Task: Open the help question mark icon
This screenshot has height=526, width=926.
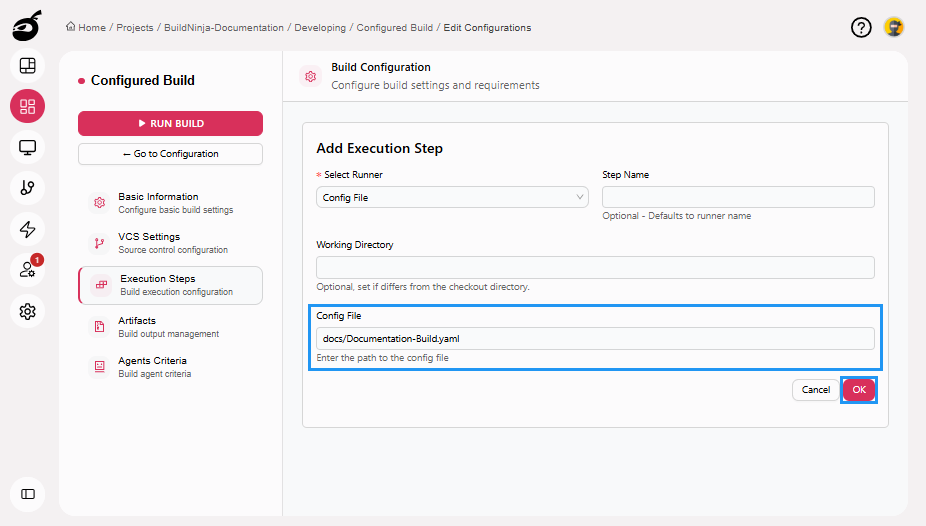Action: pos(861,27)
